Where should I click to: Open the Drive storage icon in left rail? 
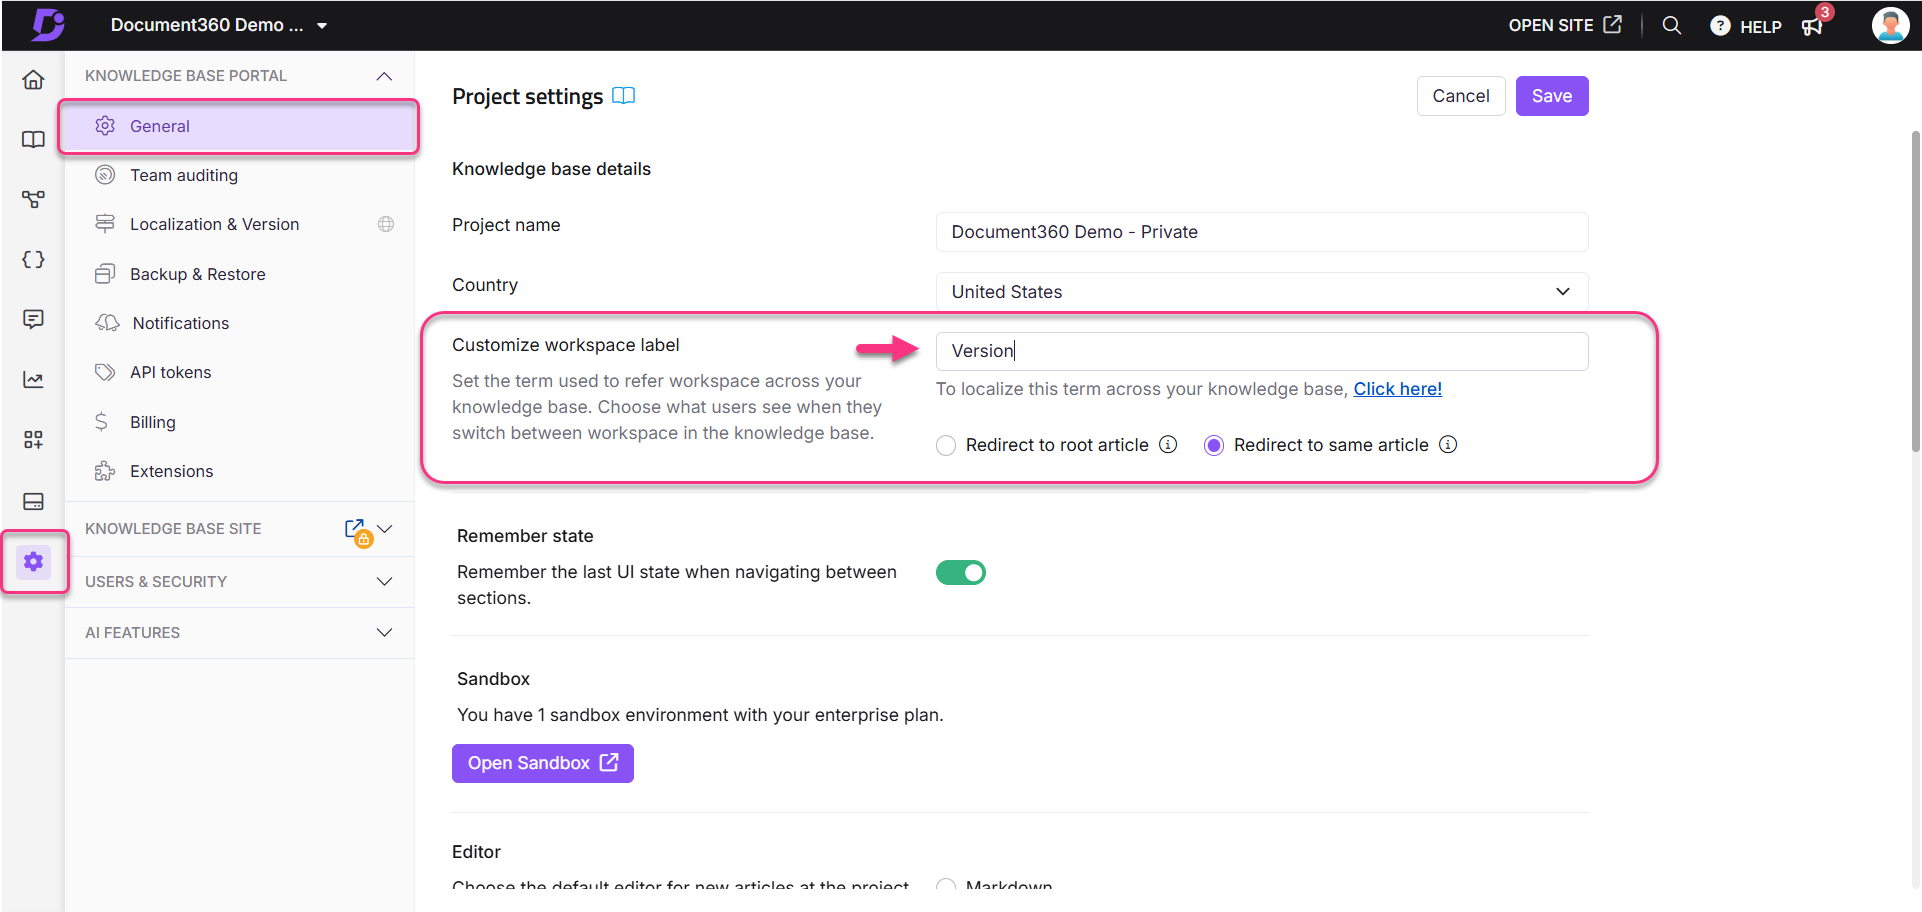coord(33,501)
